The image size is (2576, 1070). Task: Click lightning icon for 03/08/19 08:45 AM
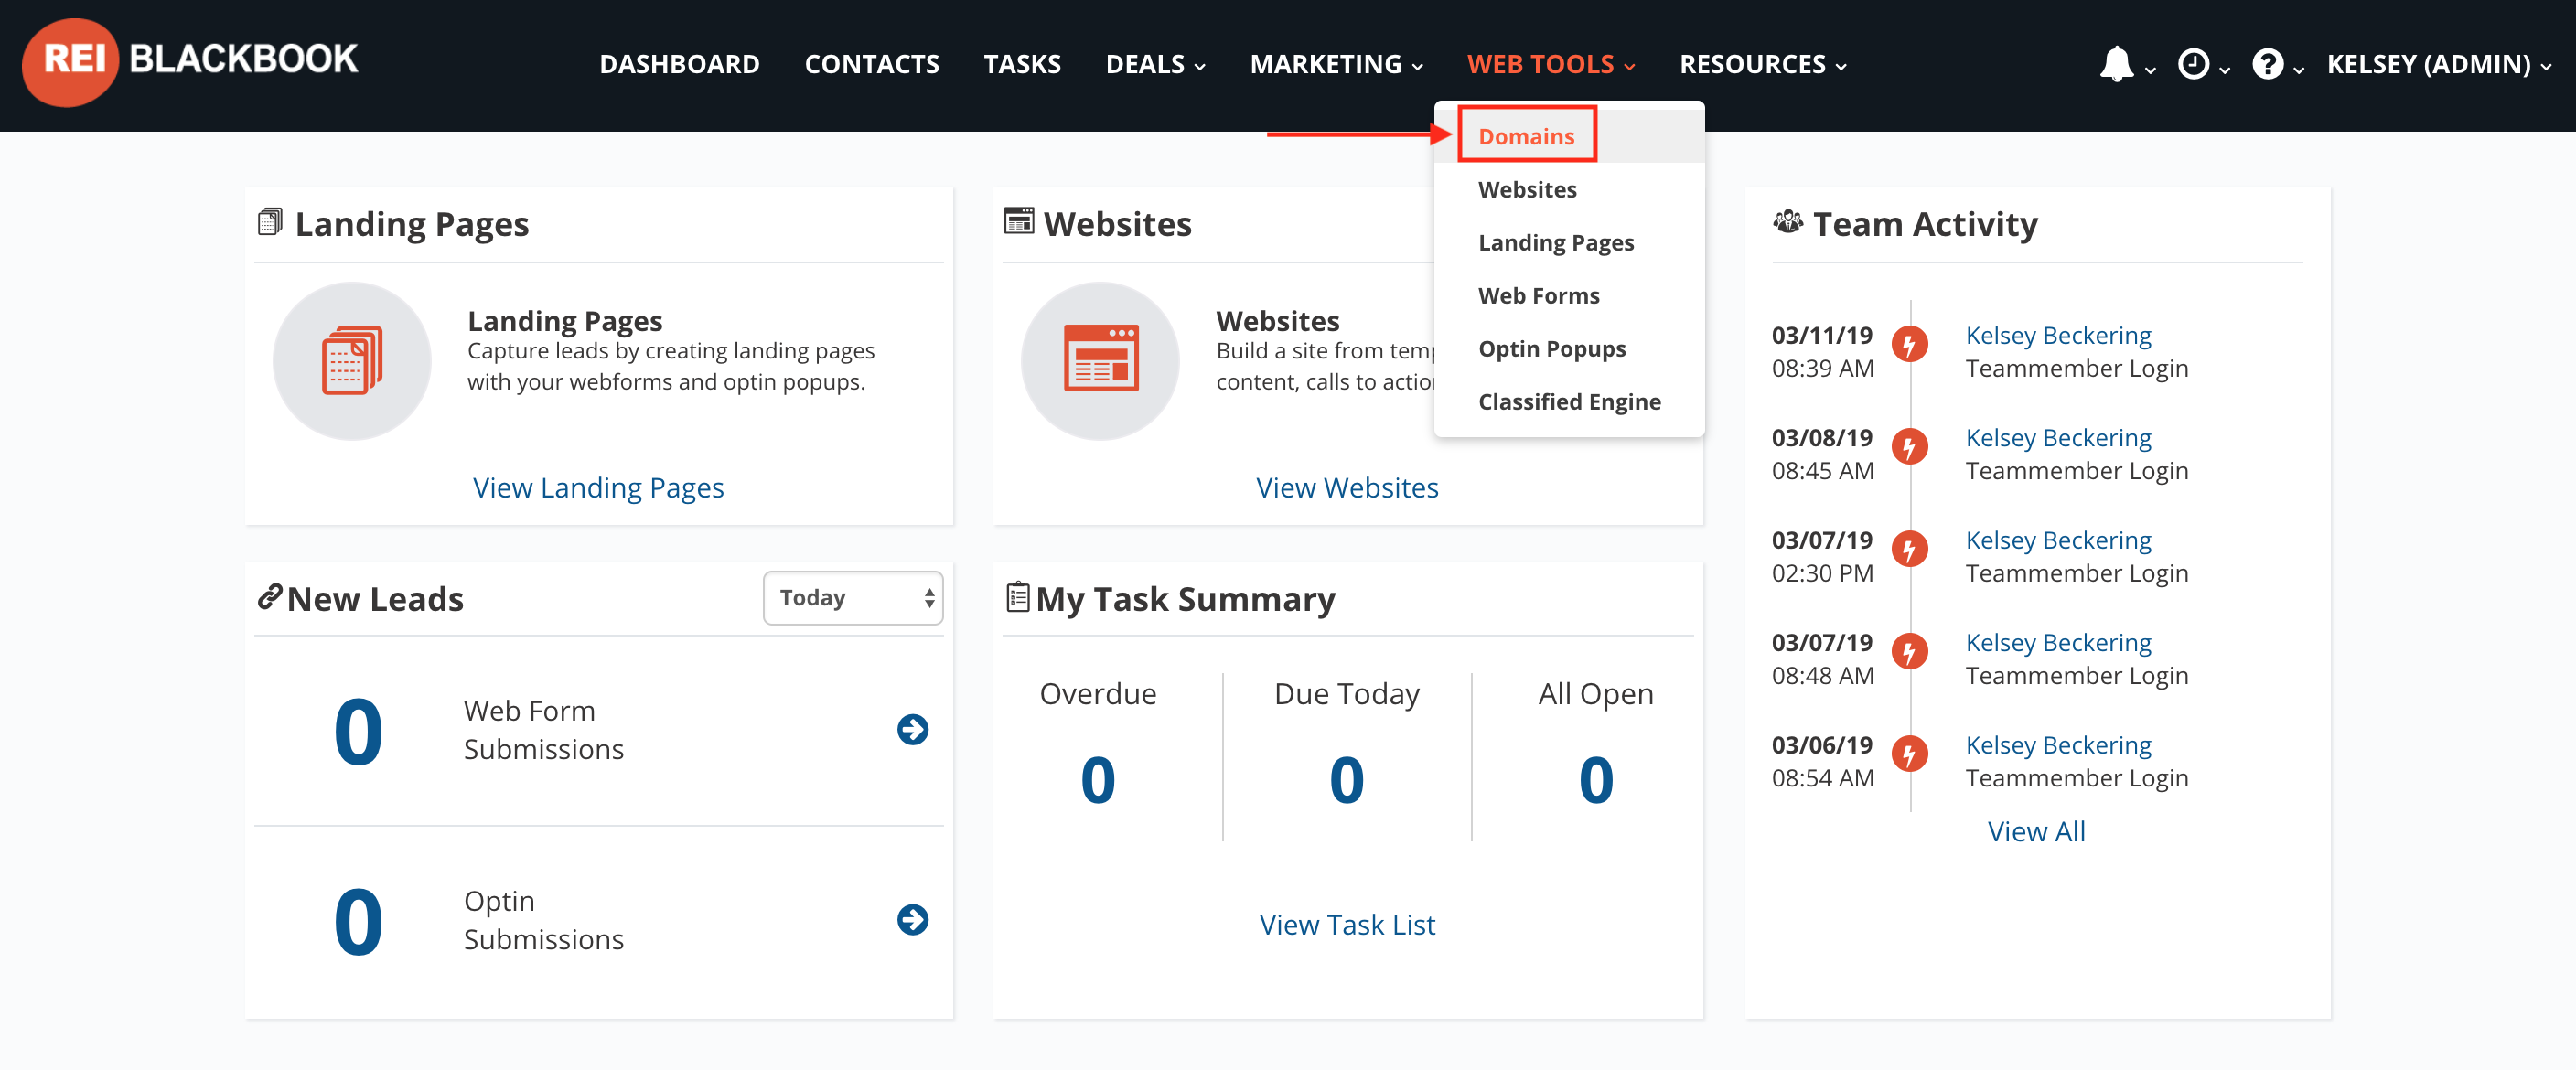click(1909, 447)
